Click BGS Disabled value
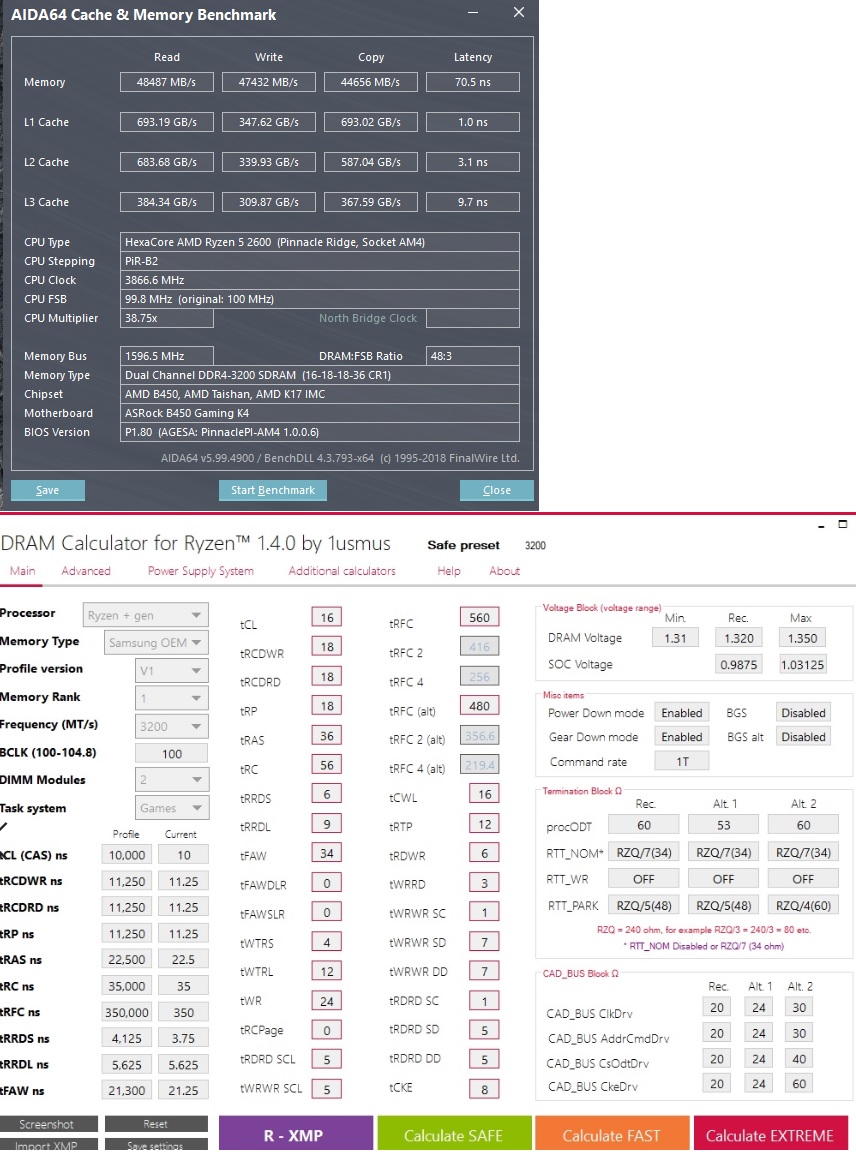The image size is (856, 1154). pos(803,712)
